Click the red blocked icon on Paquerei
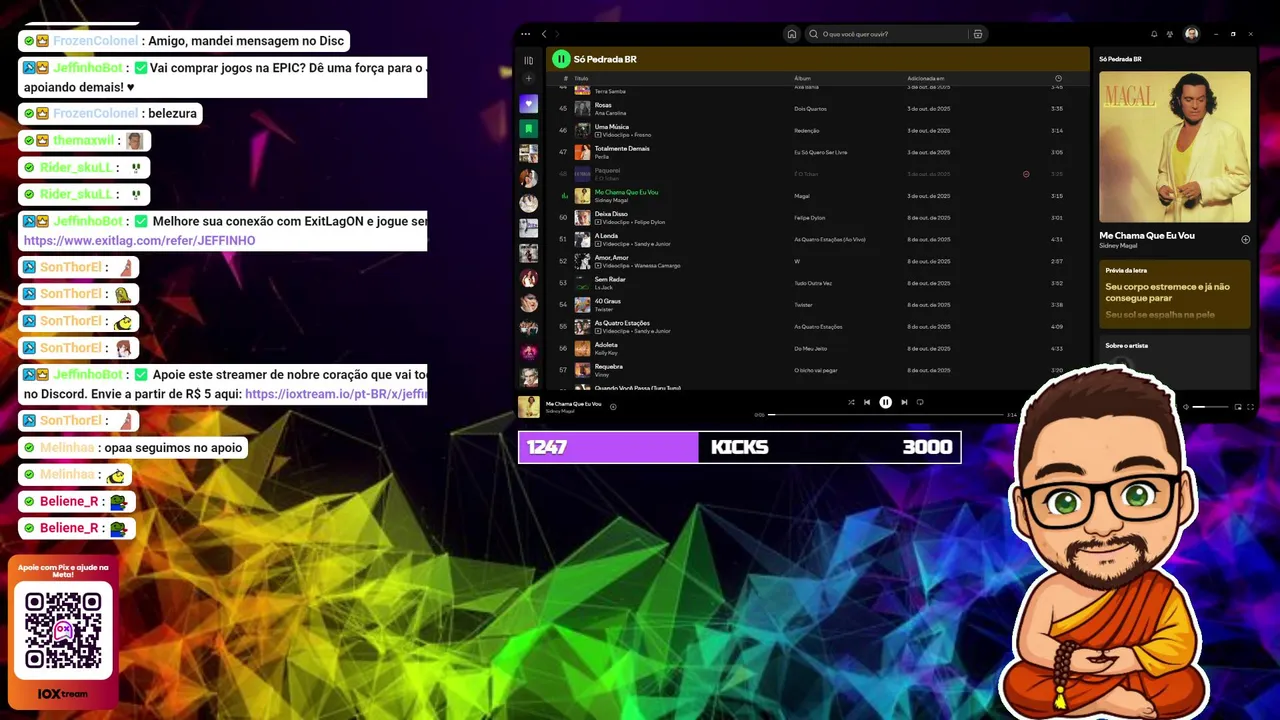 tap(1026, 174)
